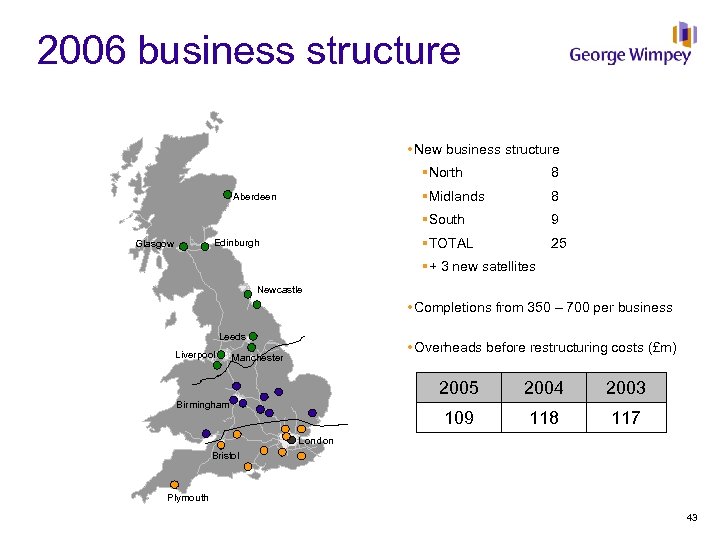Viewport: 720px width, 540px height.
Task: Select the Plymouth orange marker
Action: (x=174, y=484)
